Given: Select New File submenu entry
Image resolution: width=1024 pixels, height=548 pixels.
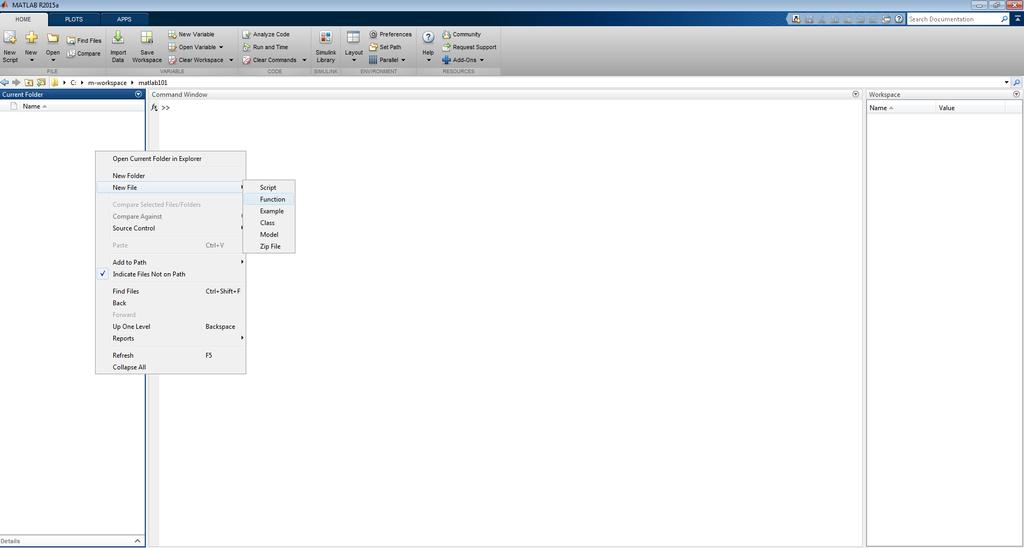Looking at the screenshot, I should pos(170,187).
